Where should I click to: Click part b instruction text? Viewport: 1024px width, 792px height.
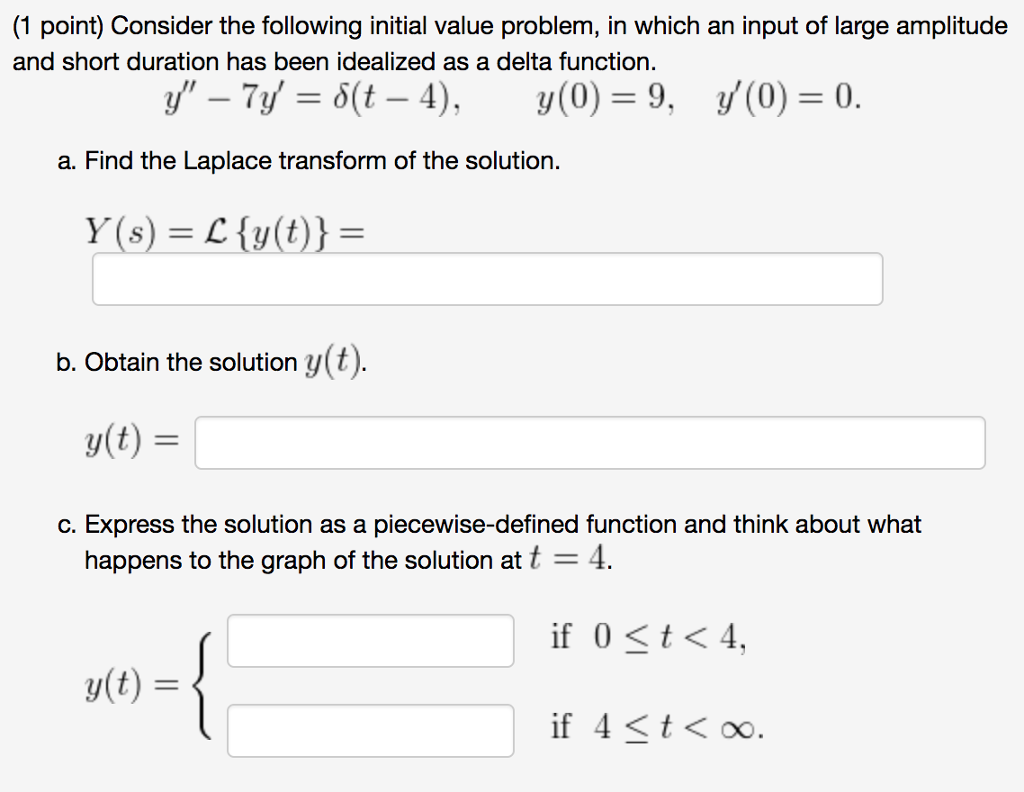(x=210, y=362)
